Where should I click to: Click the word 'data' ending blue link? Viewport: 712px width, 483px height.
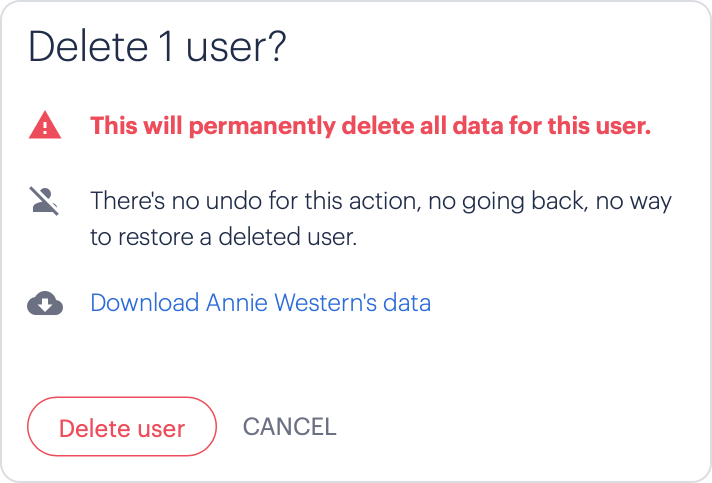[407, 303]
